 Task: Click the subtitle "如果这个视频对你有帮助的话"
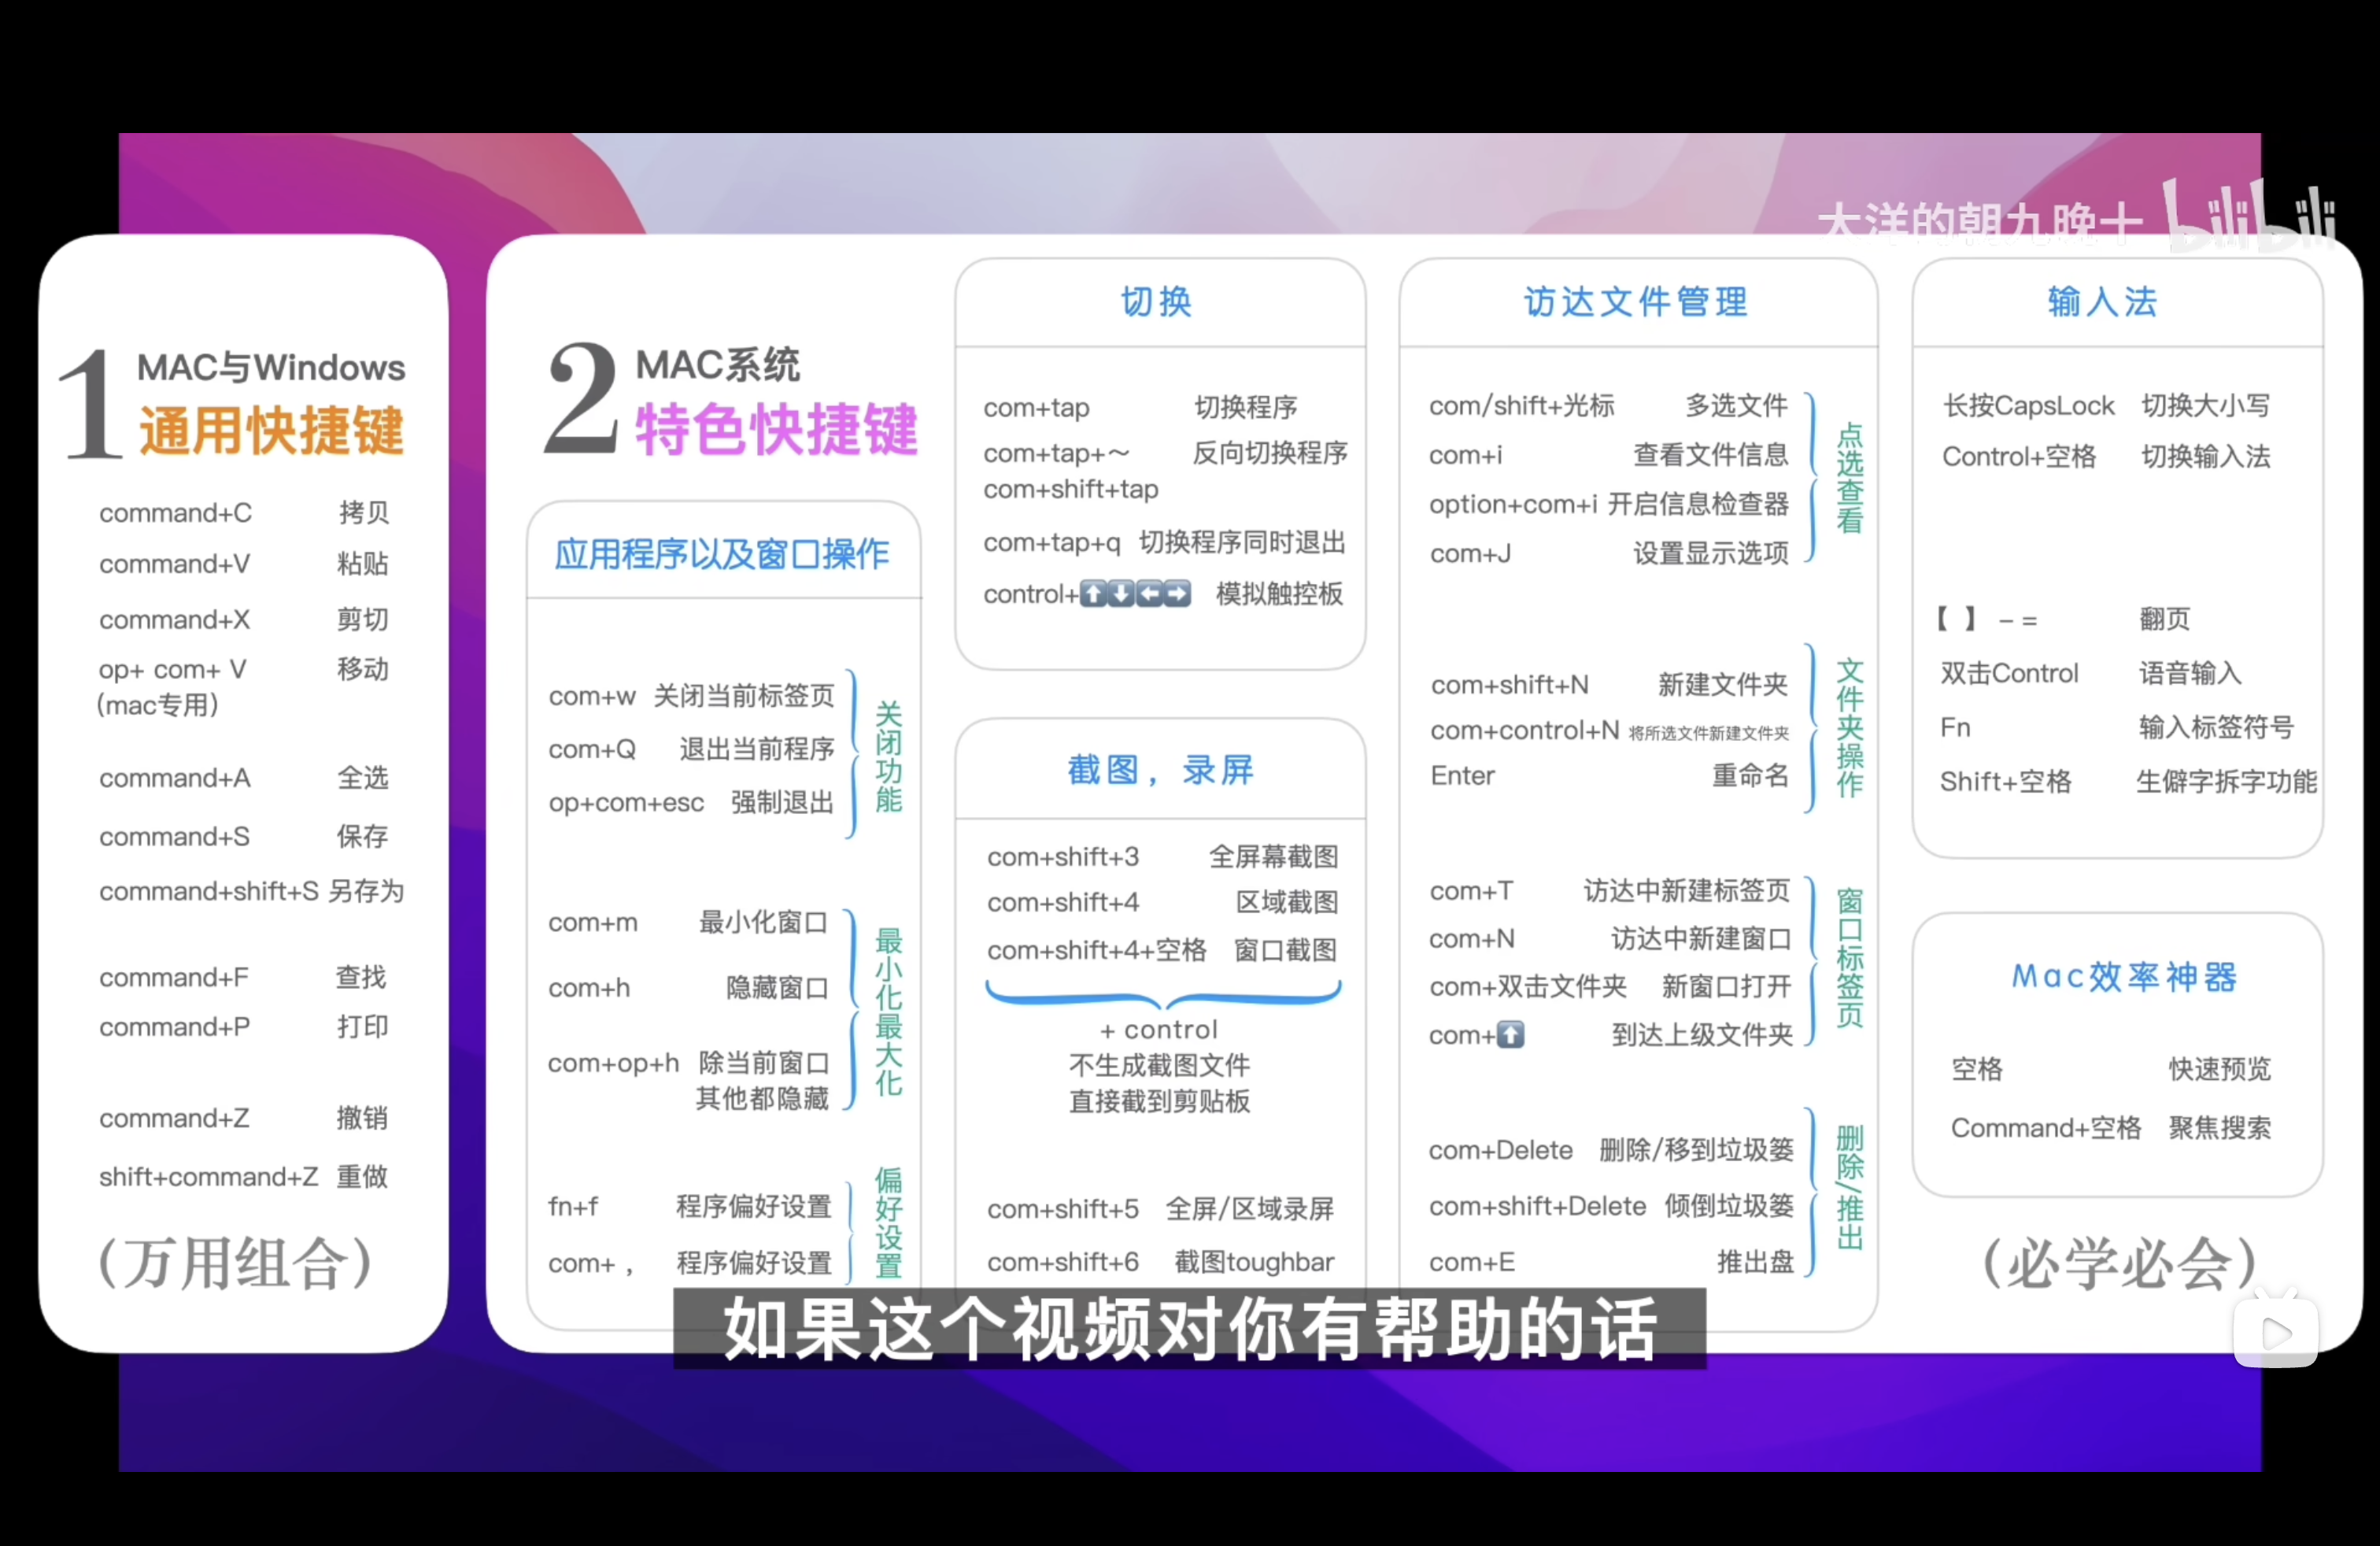1190,1329
